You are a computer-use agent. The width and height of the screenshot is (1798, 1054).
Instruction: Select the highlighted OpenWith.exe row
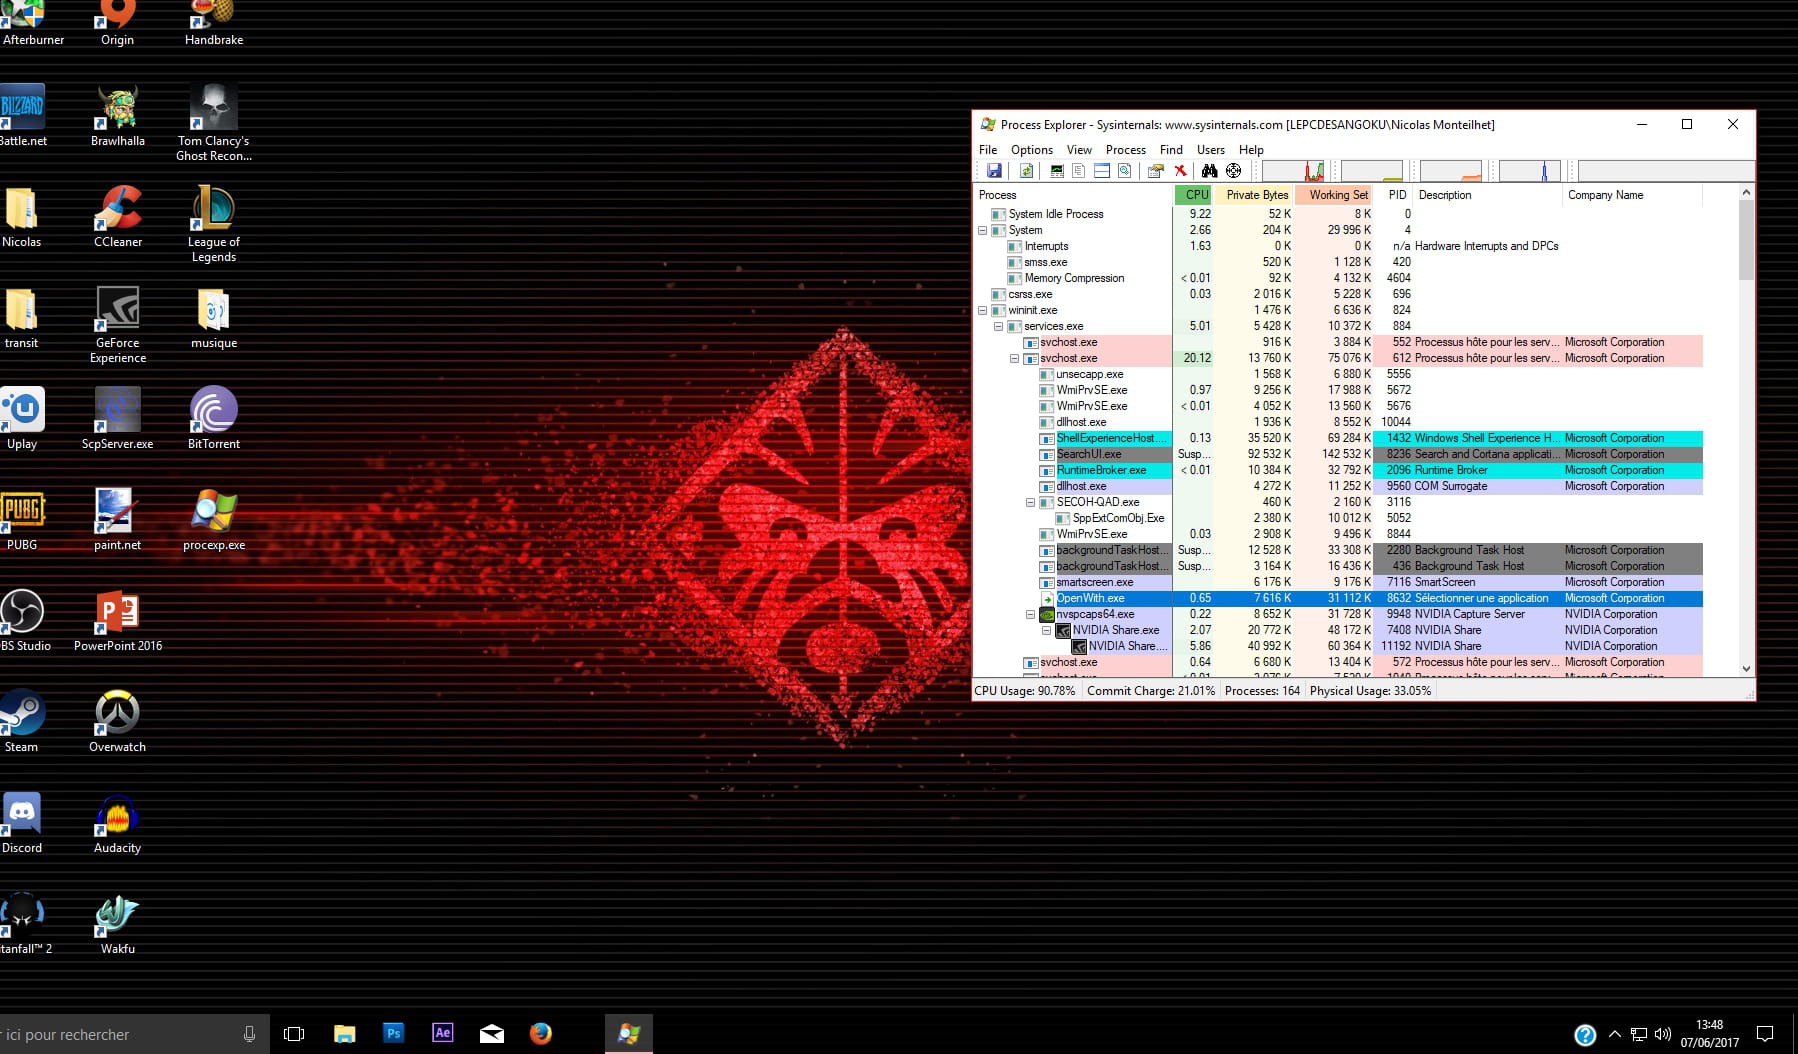(1338, 598)
